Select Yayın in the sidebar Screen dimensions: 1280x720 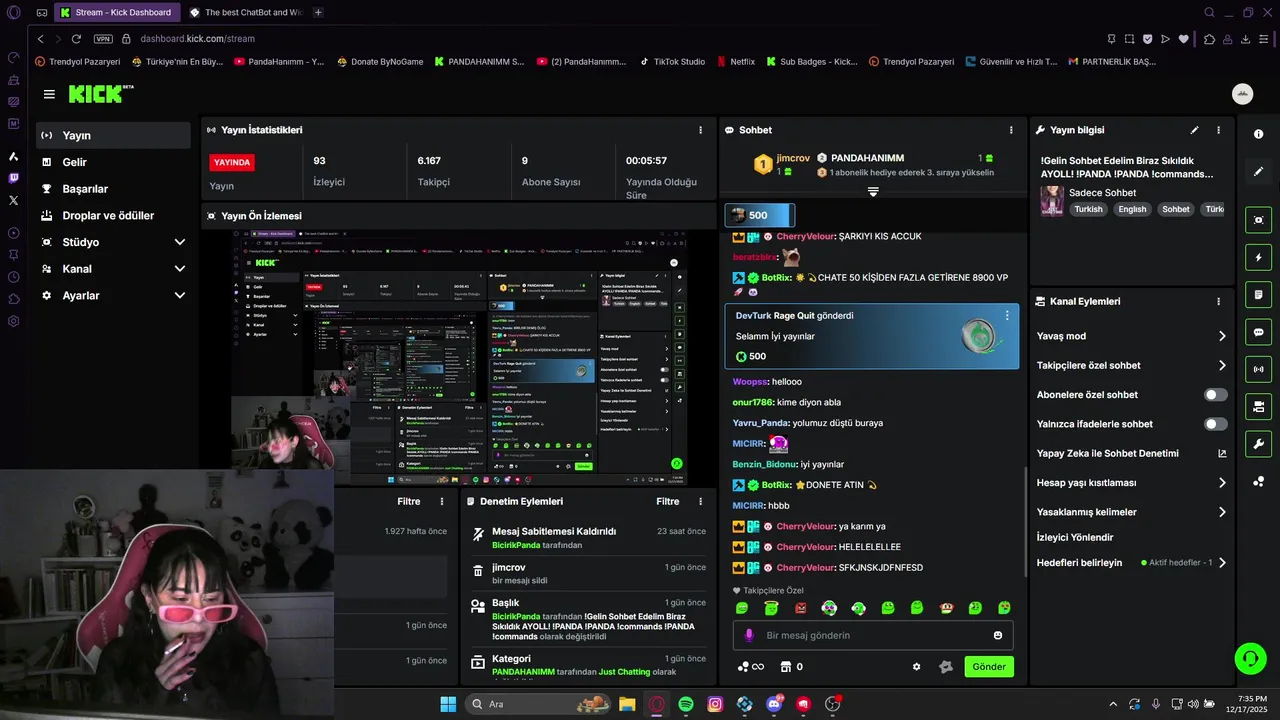click(x=113, y=135)
